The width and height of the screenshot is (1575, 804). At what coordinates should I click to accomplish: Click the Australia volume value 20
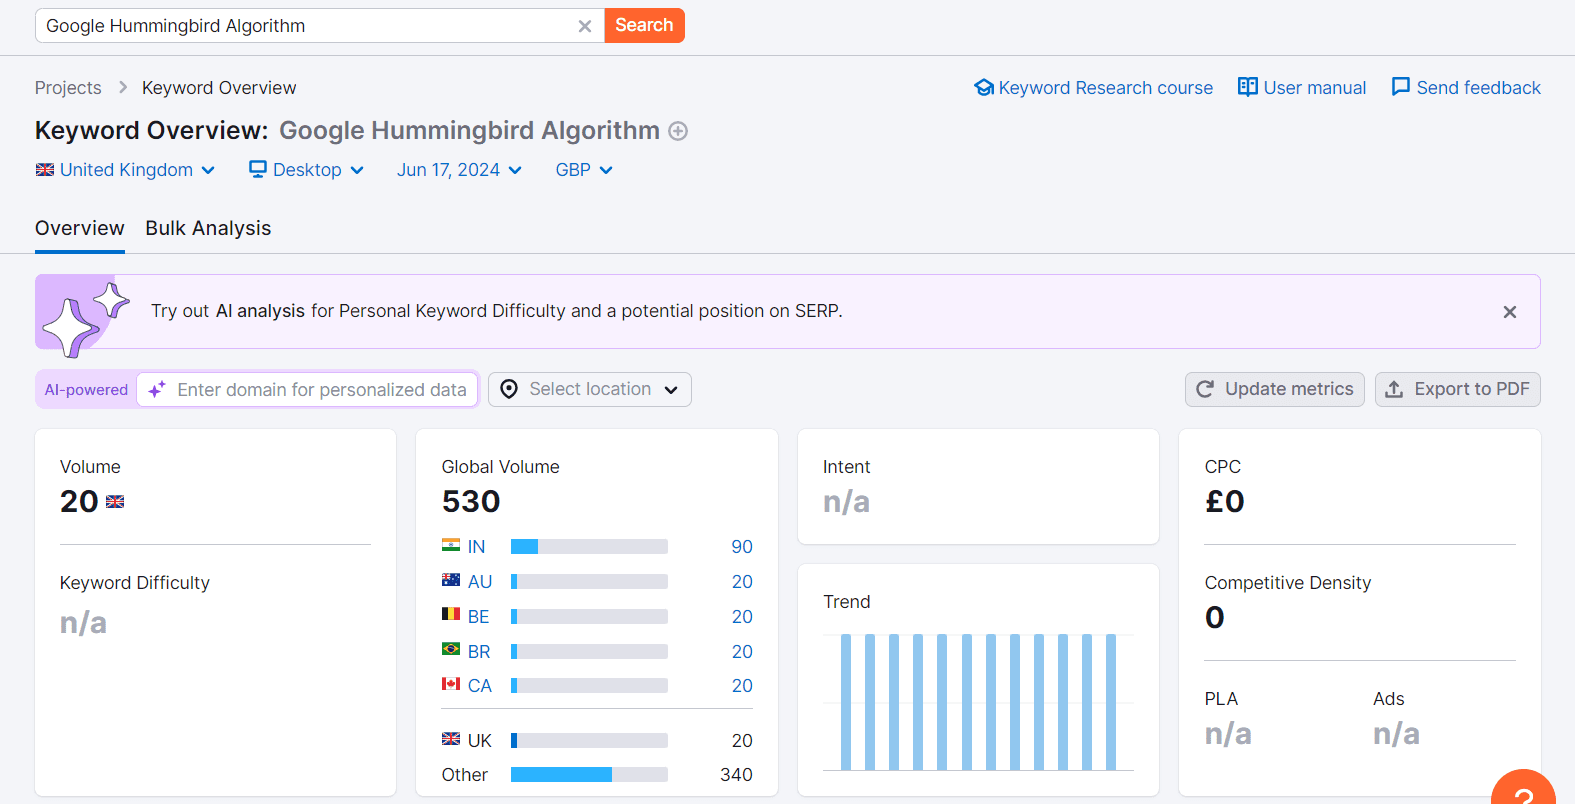click(742, 582)
